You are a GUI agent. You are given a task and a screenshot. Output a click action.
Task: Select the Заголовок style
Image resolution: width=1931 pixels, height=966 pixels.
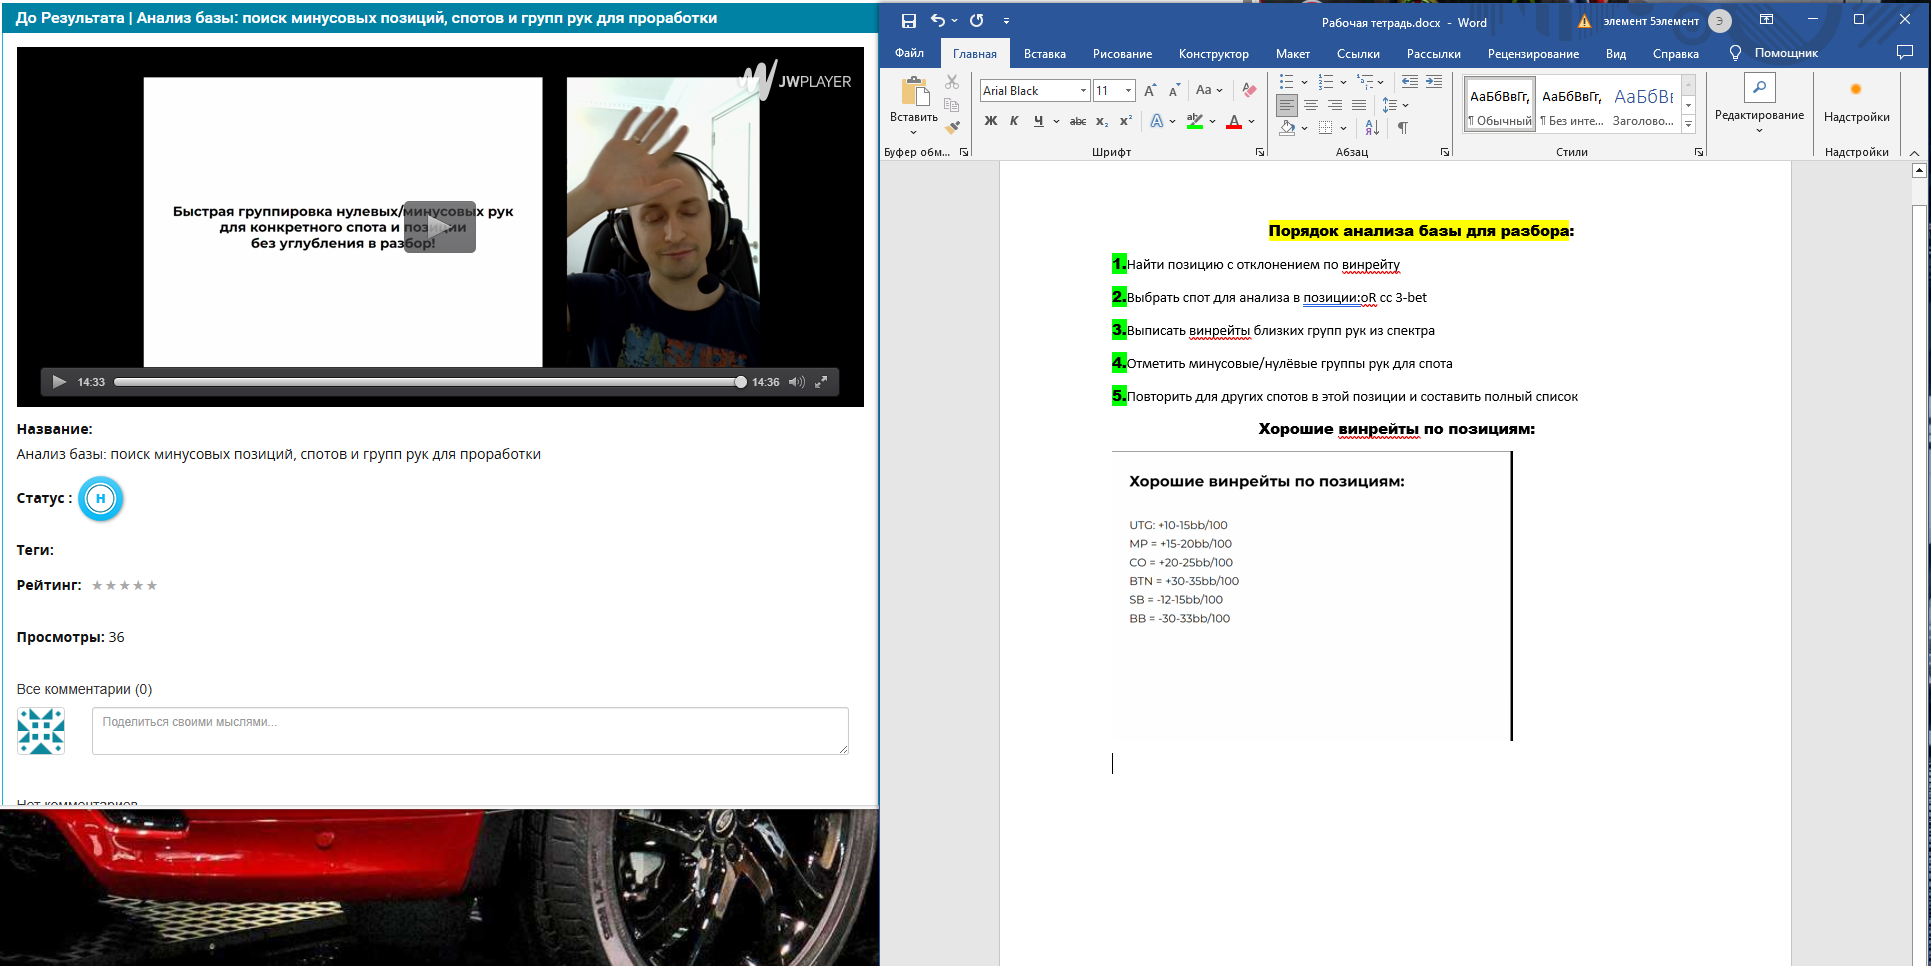coord(1644,104)
